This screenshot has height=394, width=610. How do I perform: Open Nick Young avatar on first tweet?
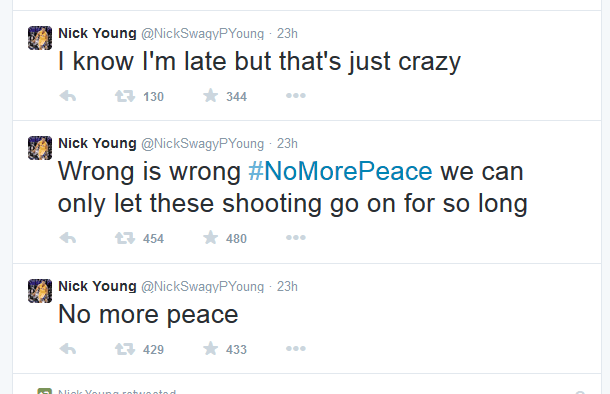pos(40,38)
